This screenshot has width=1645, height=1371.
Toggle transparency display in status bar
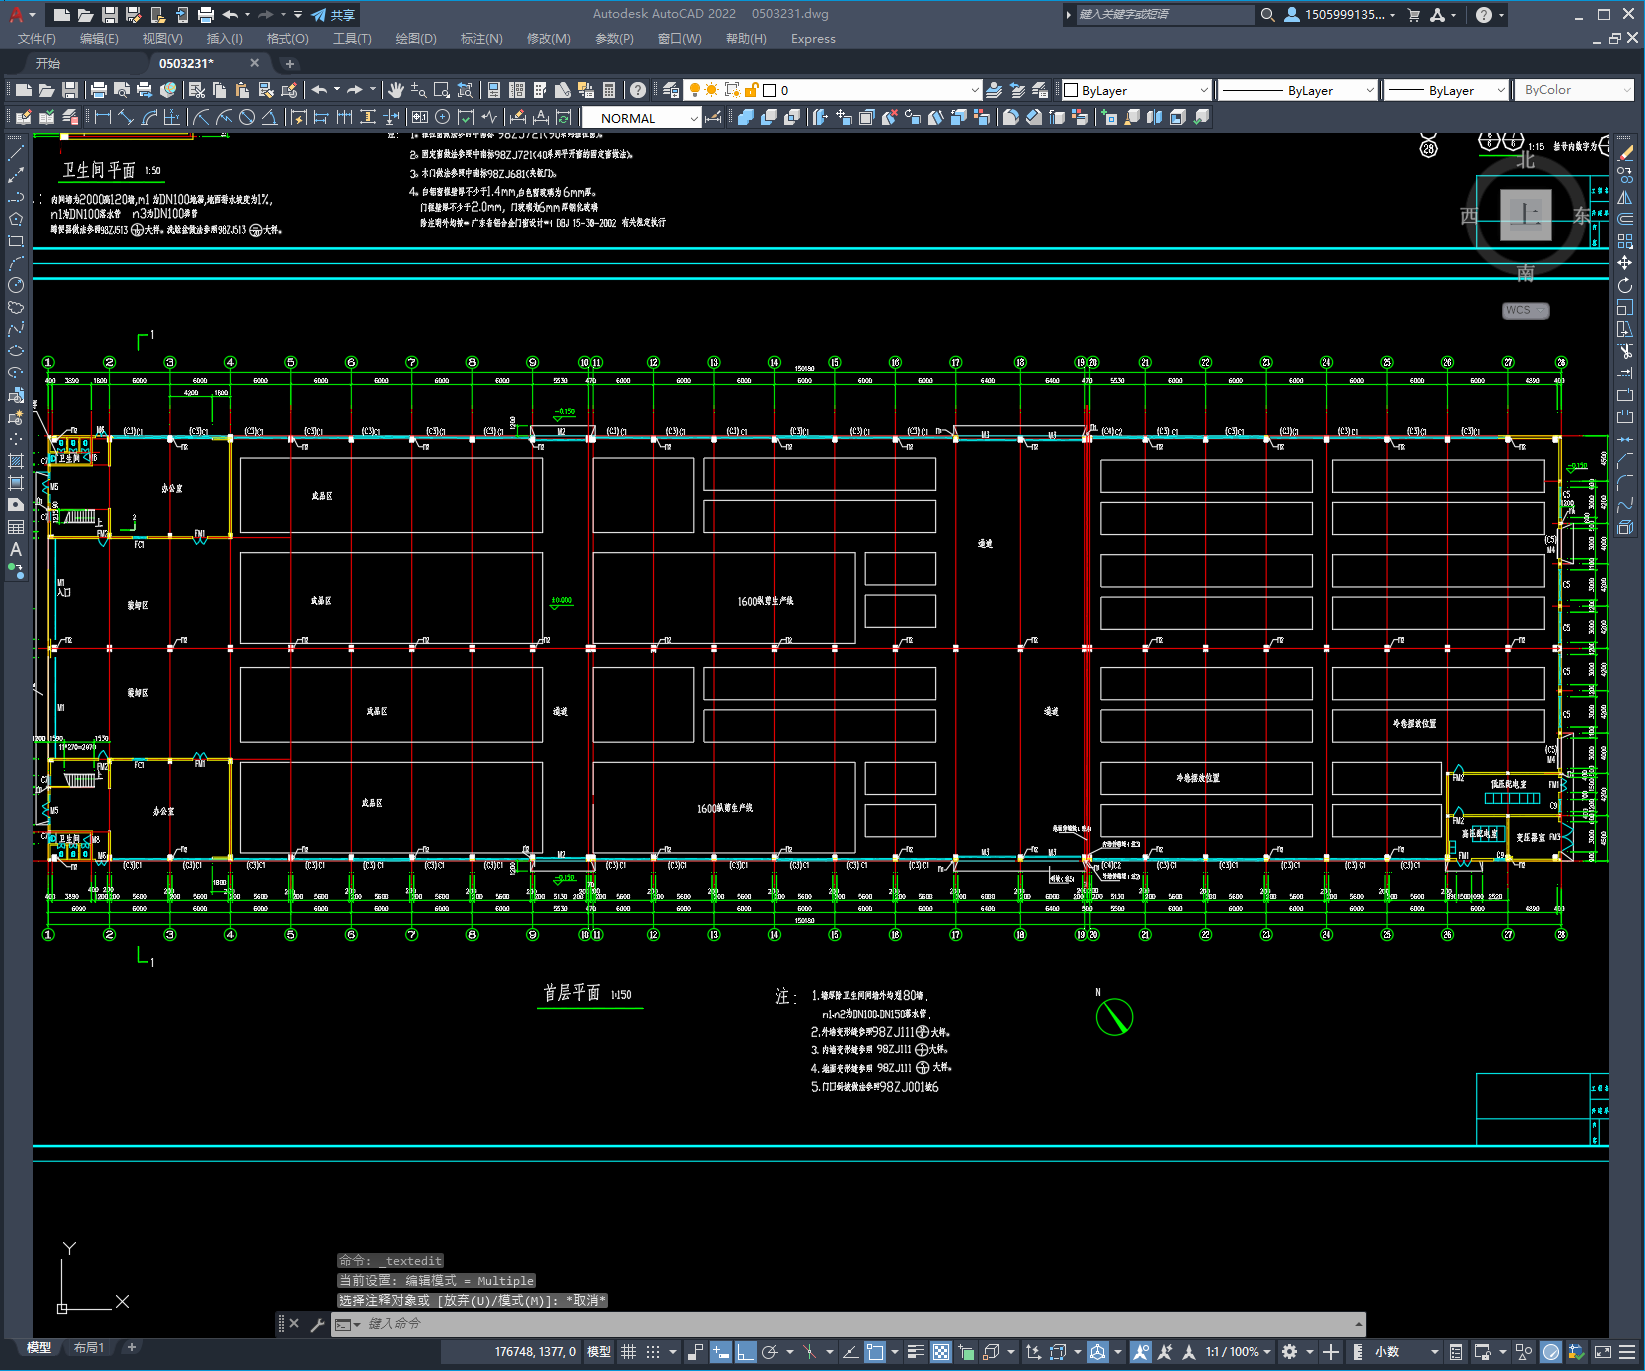(x=941, y=1352)
